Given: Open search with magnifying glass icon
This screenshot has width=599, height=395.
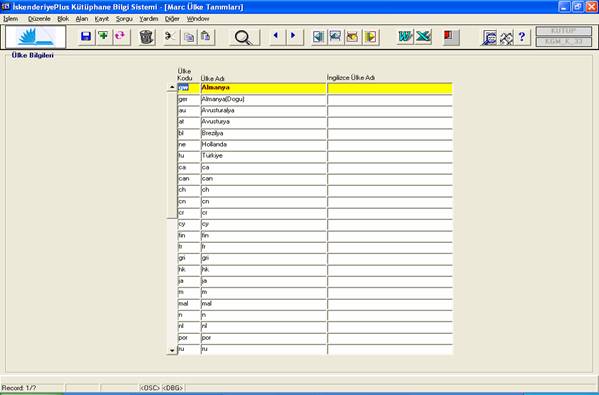Looking at the screenshot, I should point(243,37).
